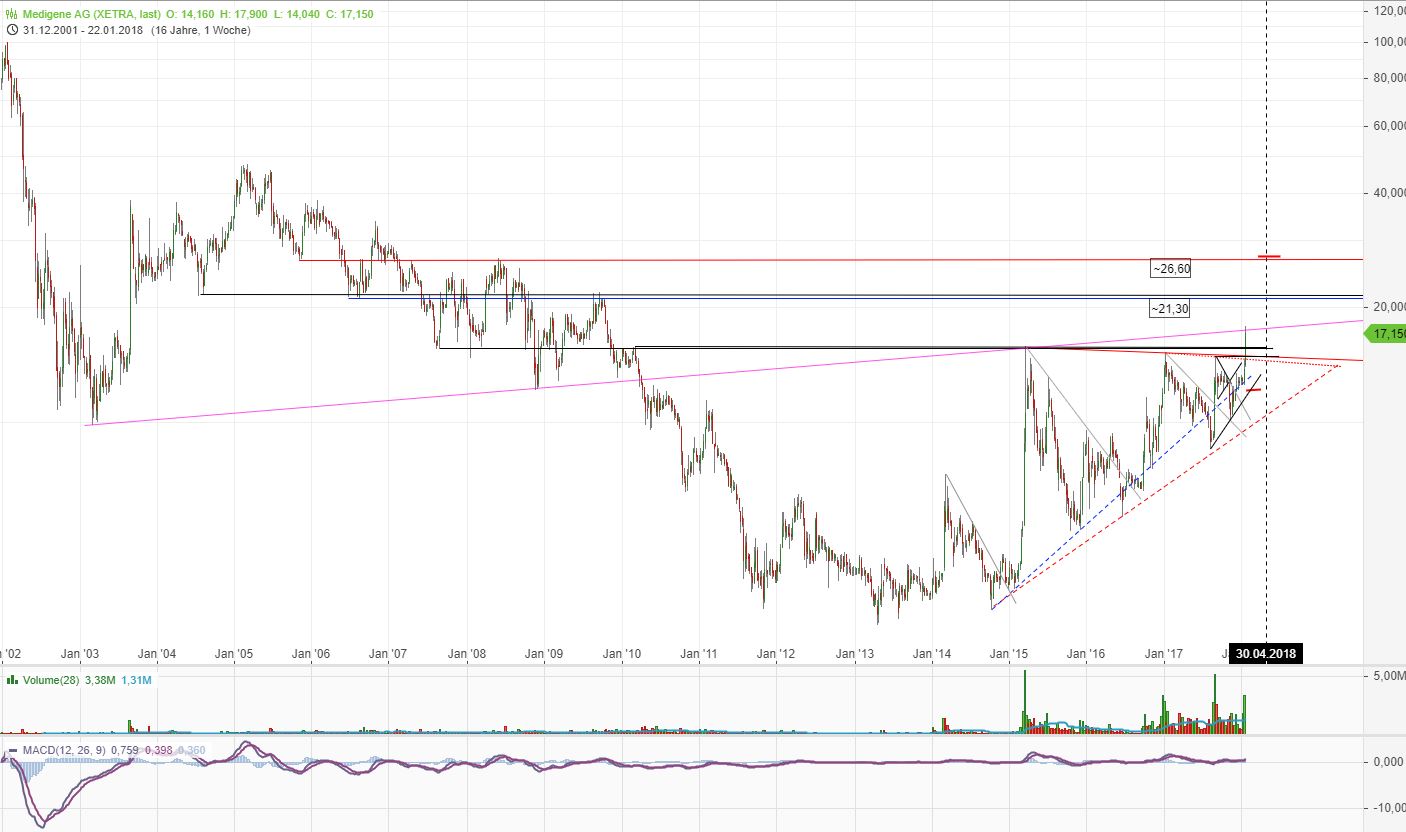Select the green 17,150 last price tag
The image size is (1406, 832).
point(1387,334)
